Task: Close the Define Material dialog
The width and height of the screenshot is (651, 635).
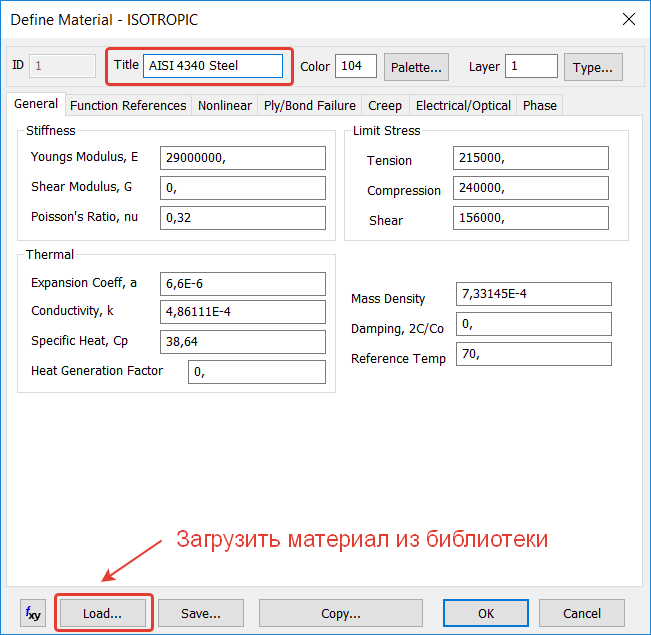Action: [629, 19]
